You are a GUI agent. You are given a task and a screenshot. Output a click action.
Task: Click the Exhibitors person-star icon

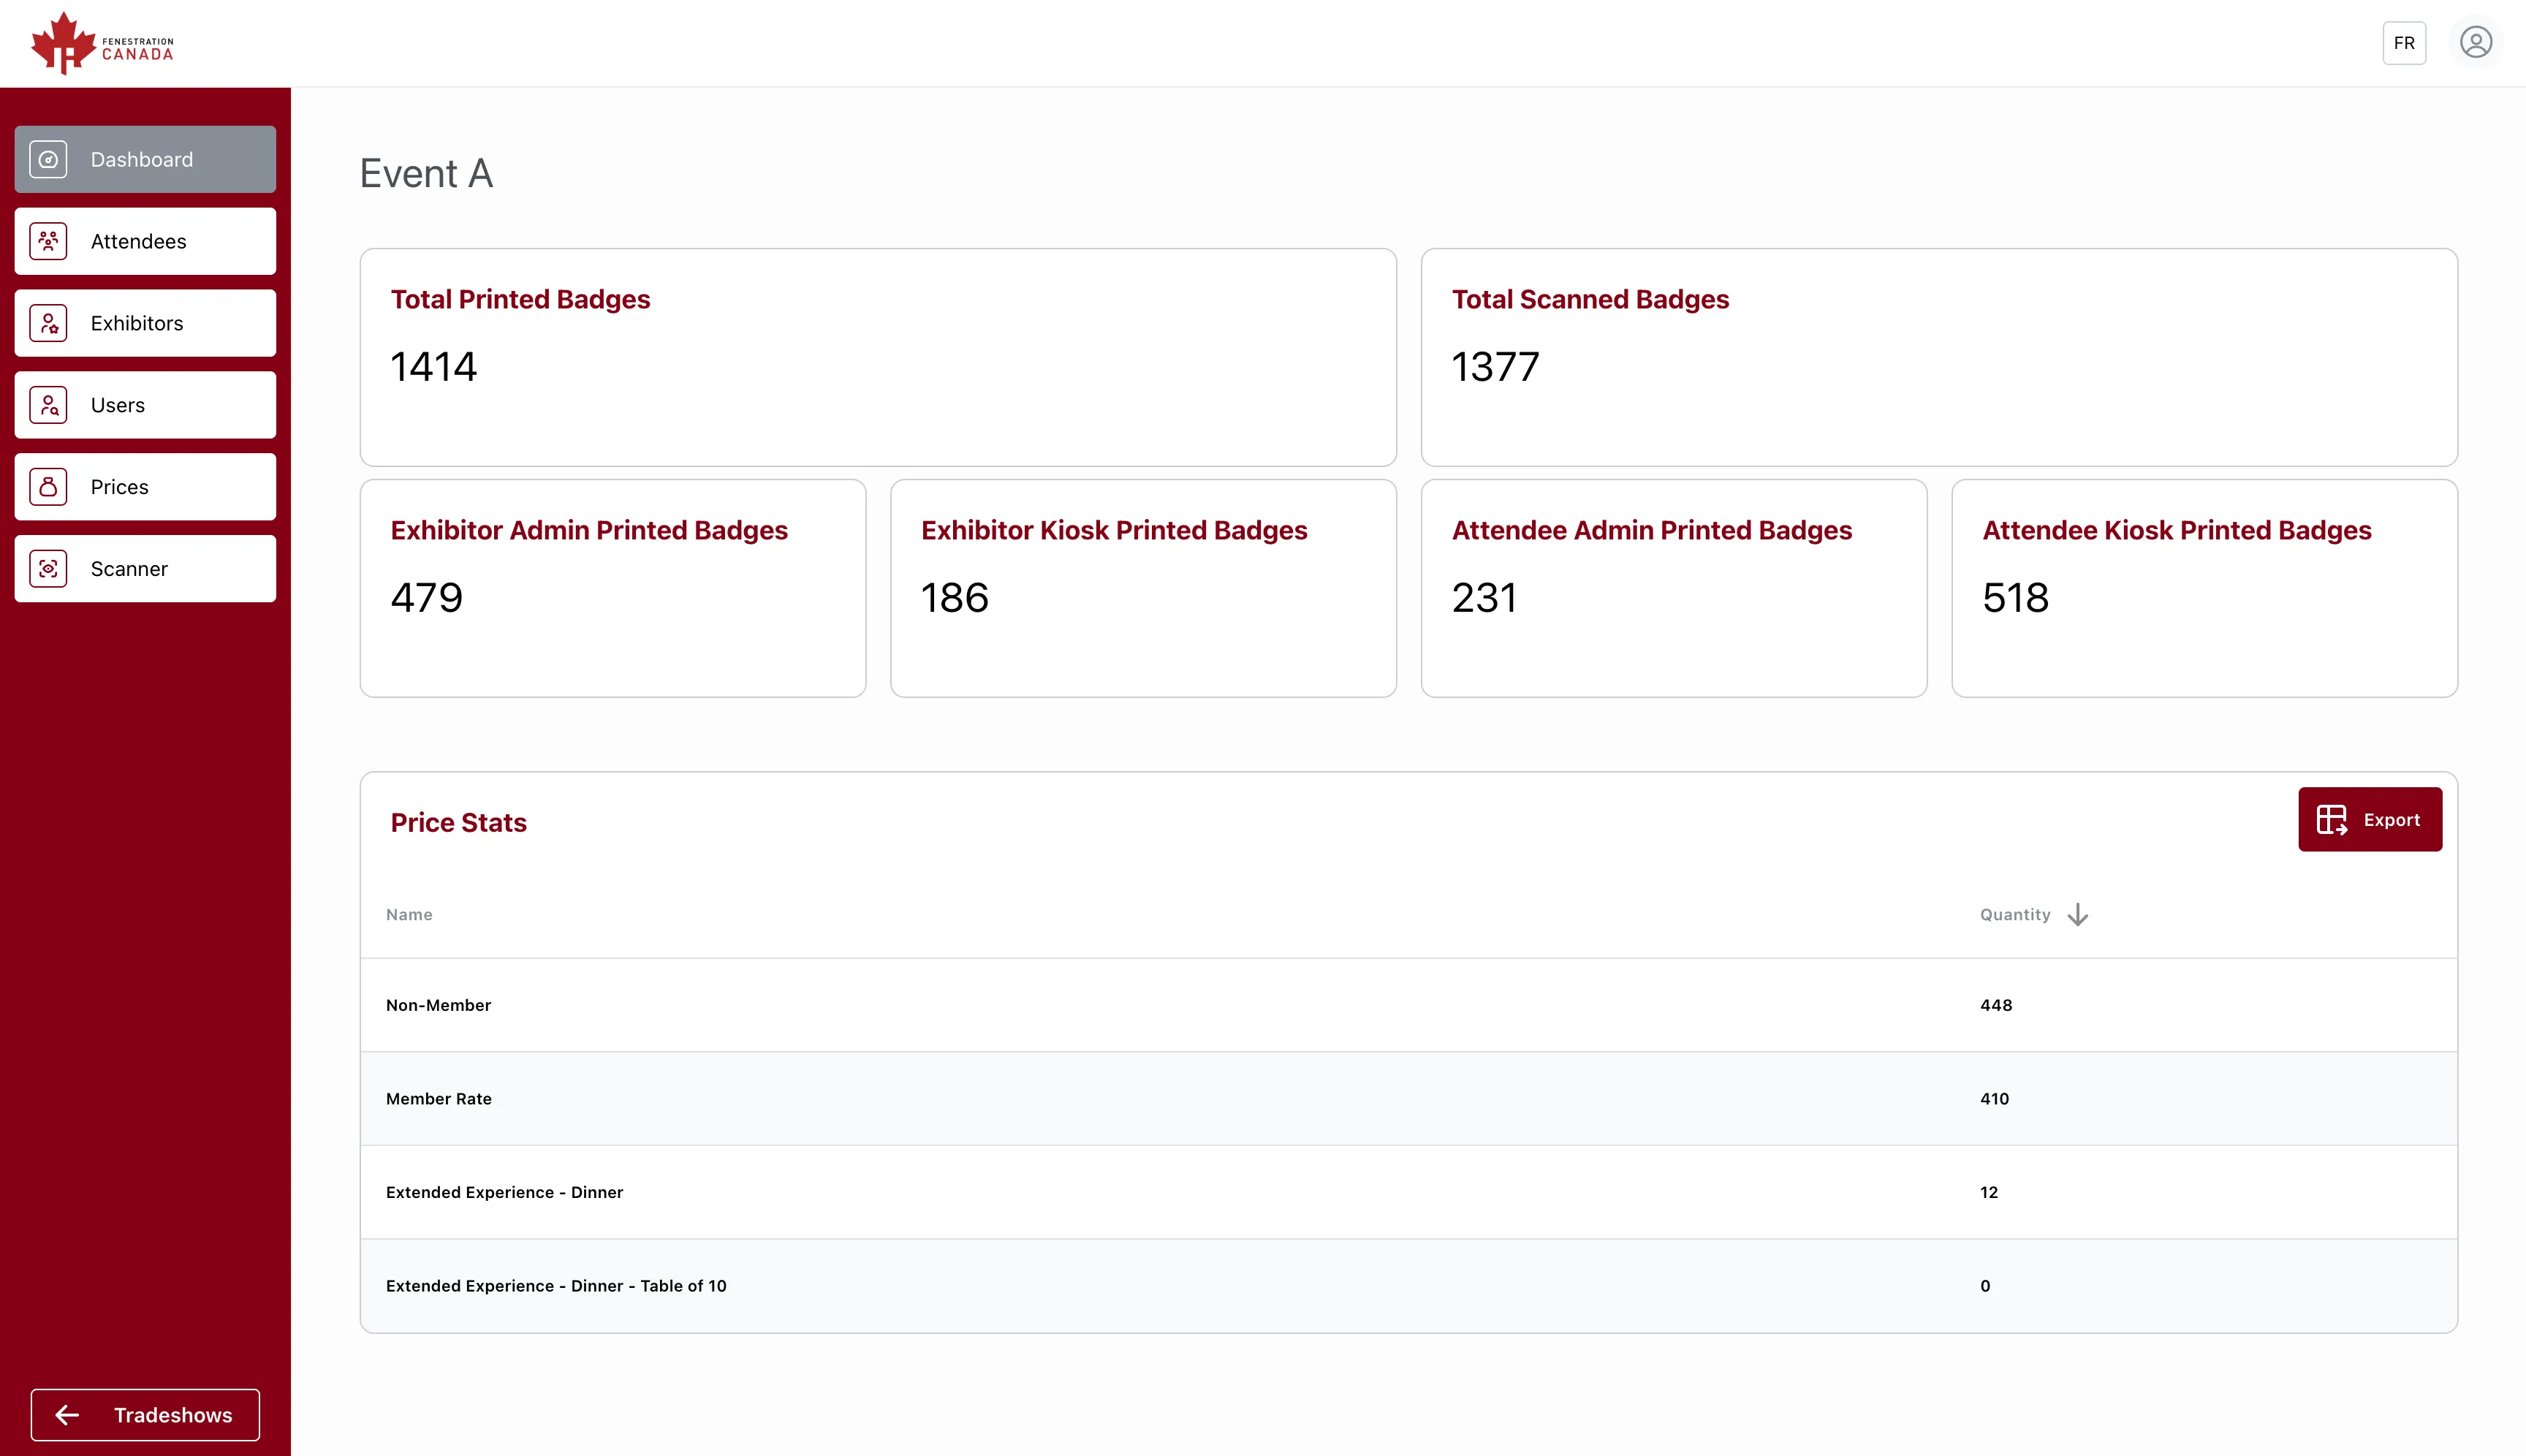[x=48, y=323]
